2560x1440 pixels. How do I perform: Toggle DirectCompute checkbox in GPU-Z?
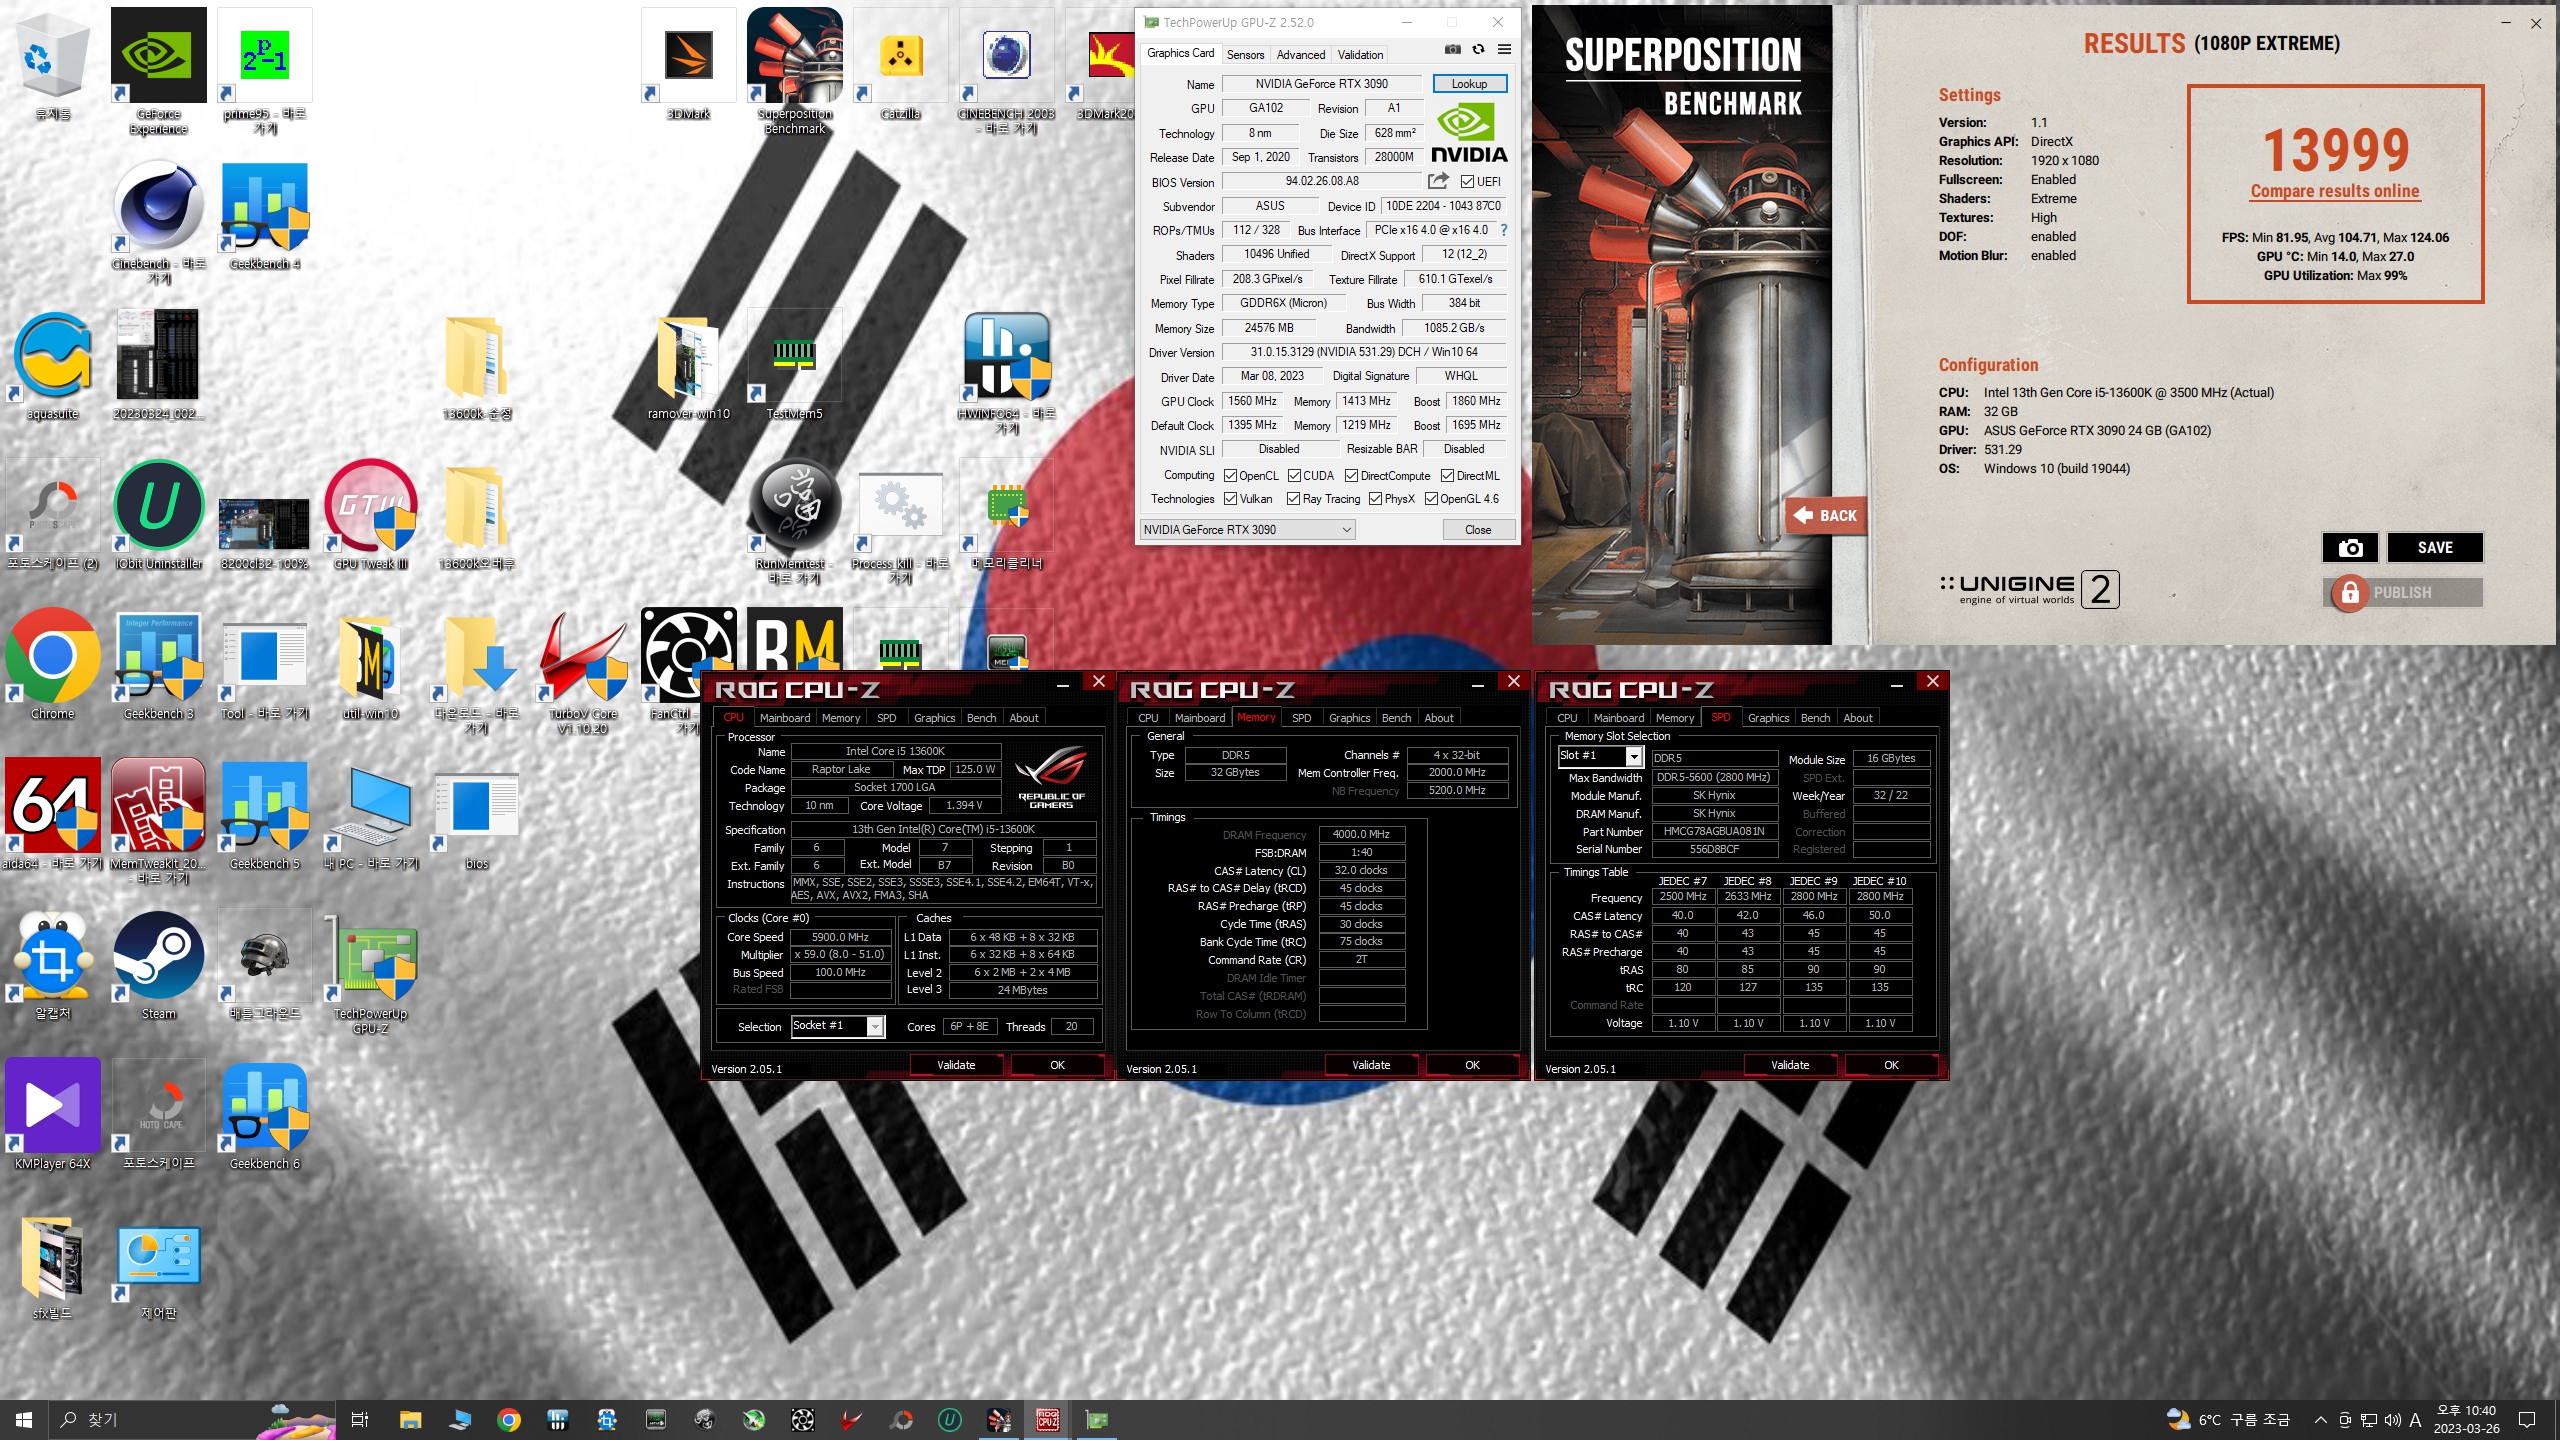[1351, 476]
